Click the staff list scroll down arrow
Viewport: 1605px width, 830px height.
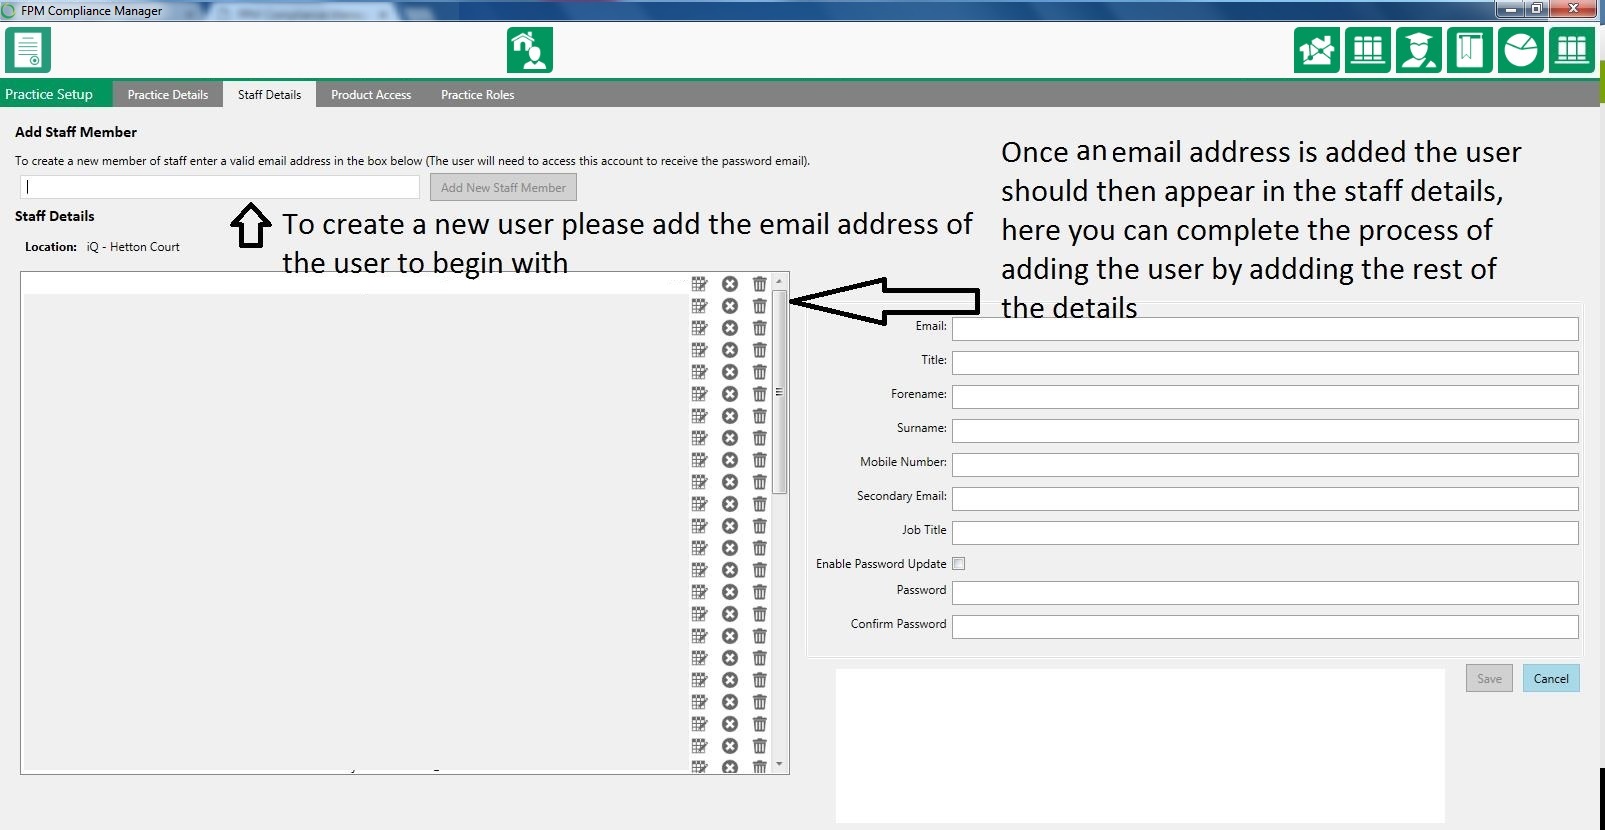pyautogui.click(x=780, y=765)
